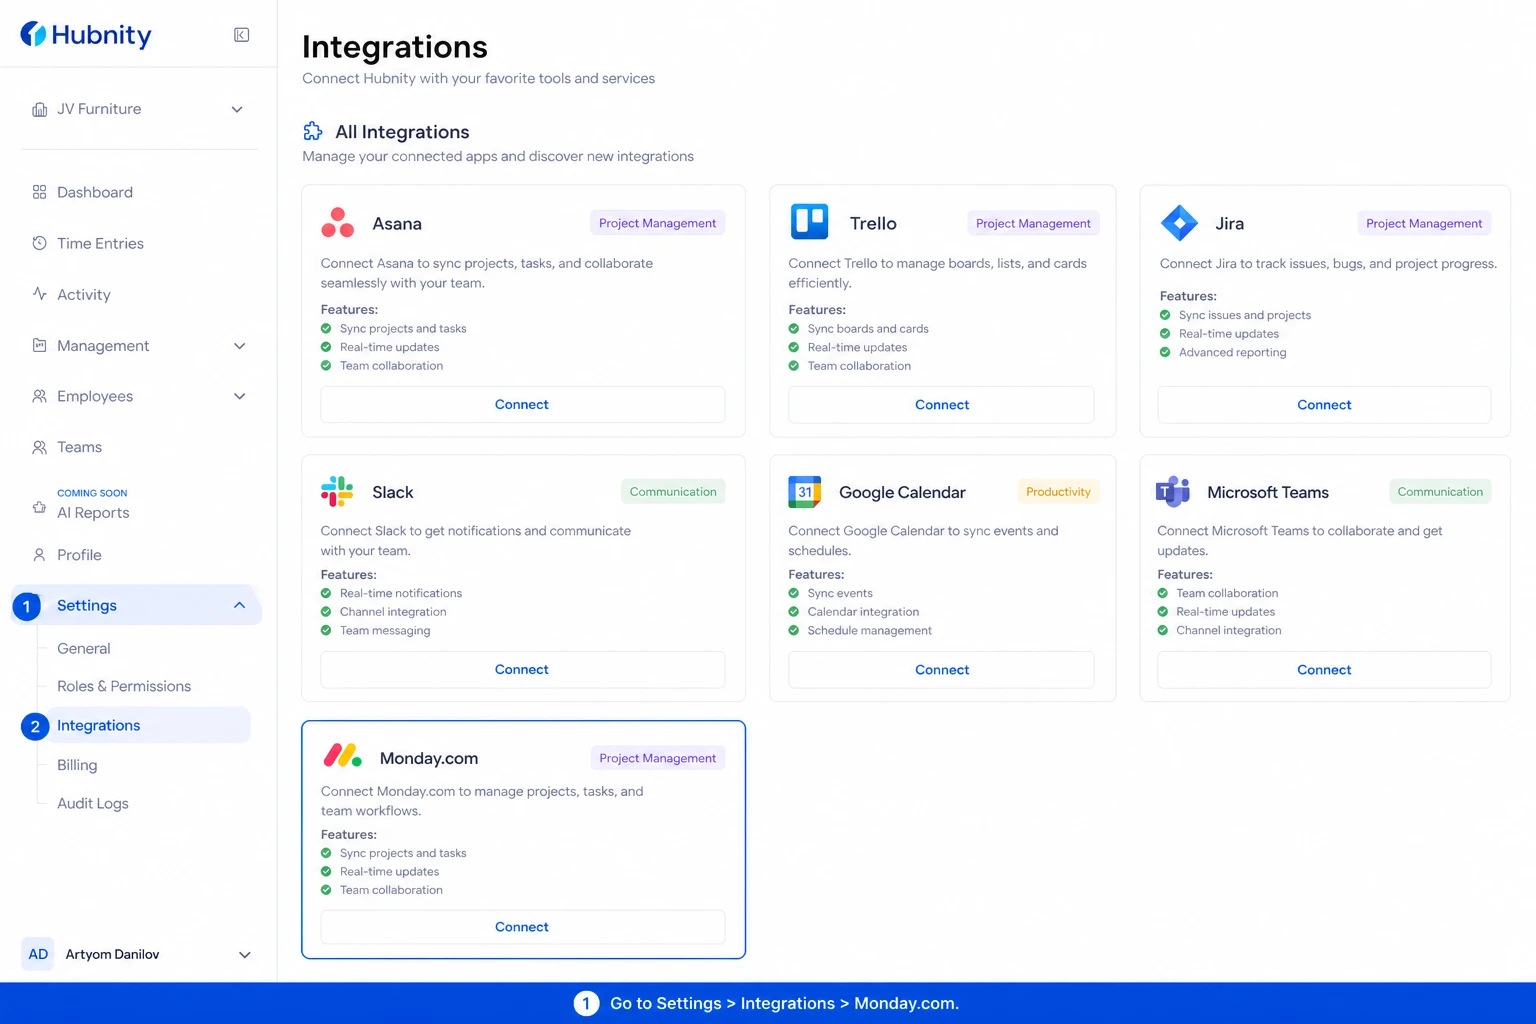
Task: Collapse the sidebar panel icon
Action: [x=242, y=35]
